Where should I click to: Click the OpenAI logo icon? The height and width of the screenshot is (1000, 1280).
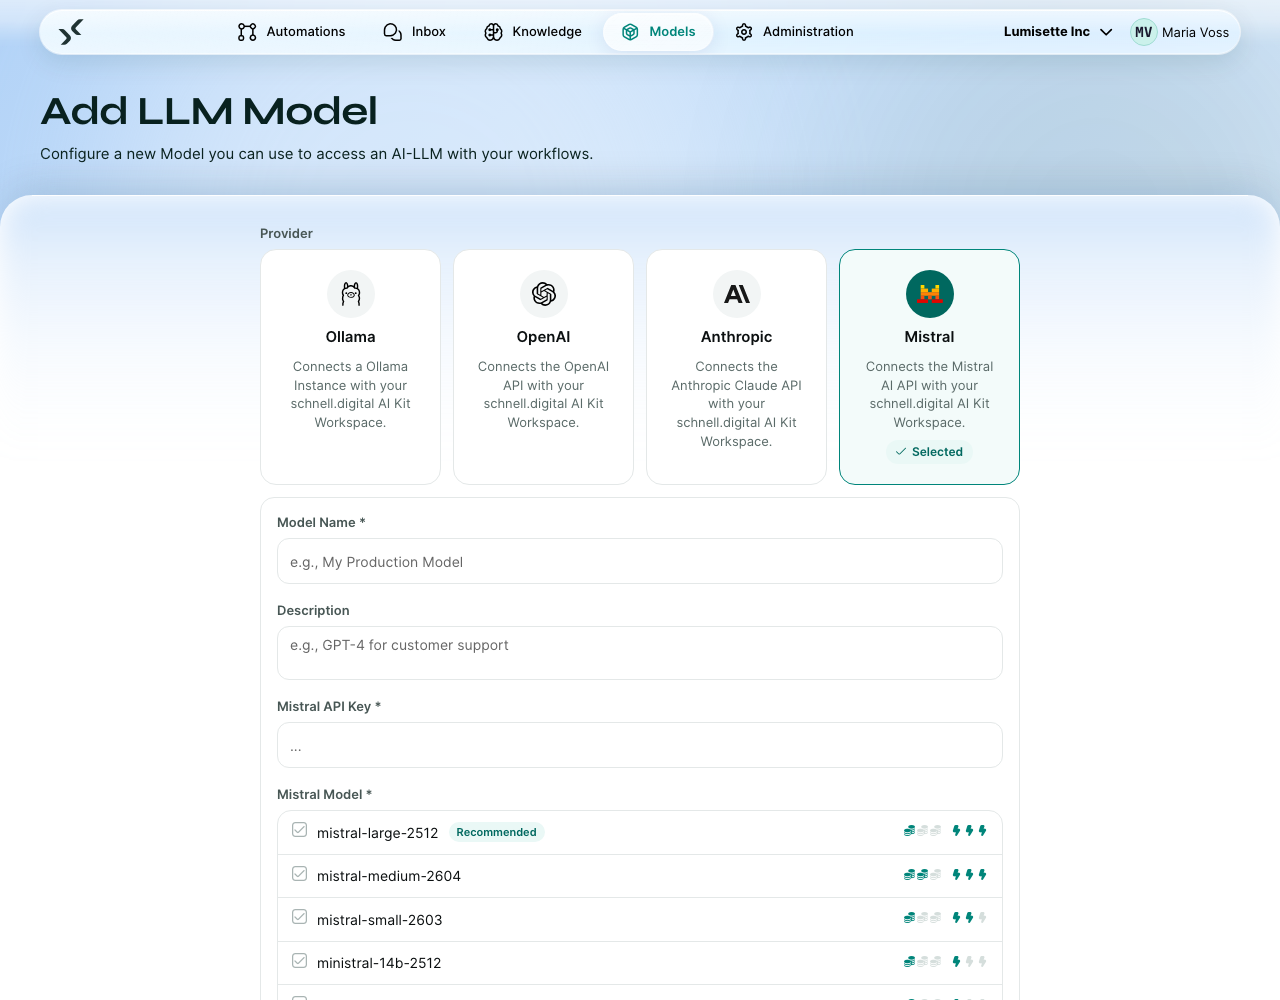[x=544, y=294]
